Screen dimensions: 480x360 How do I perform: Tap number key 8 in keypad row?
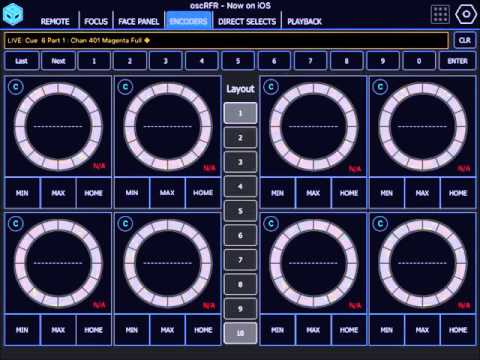pyautogui.click(x=347, y=61)
